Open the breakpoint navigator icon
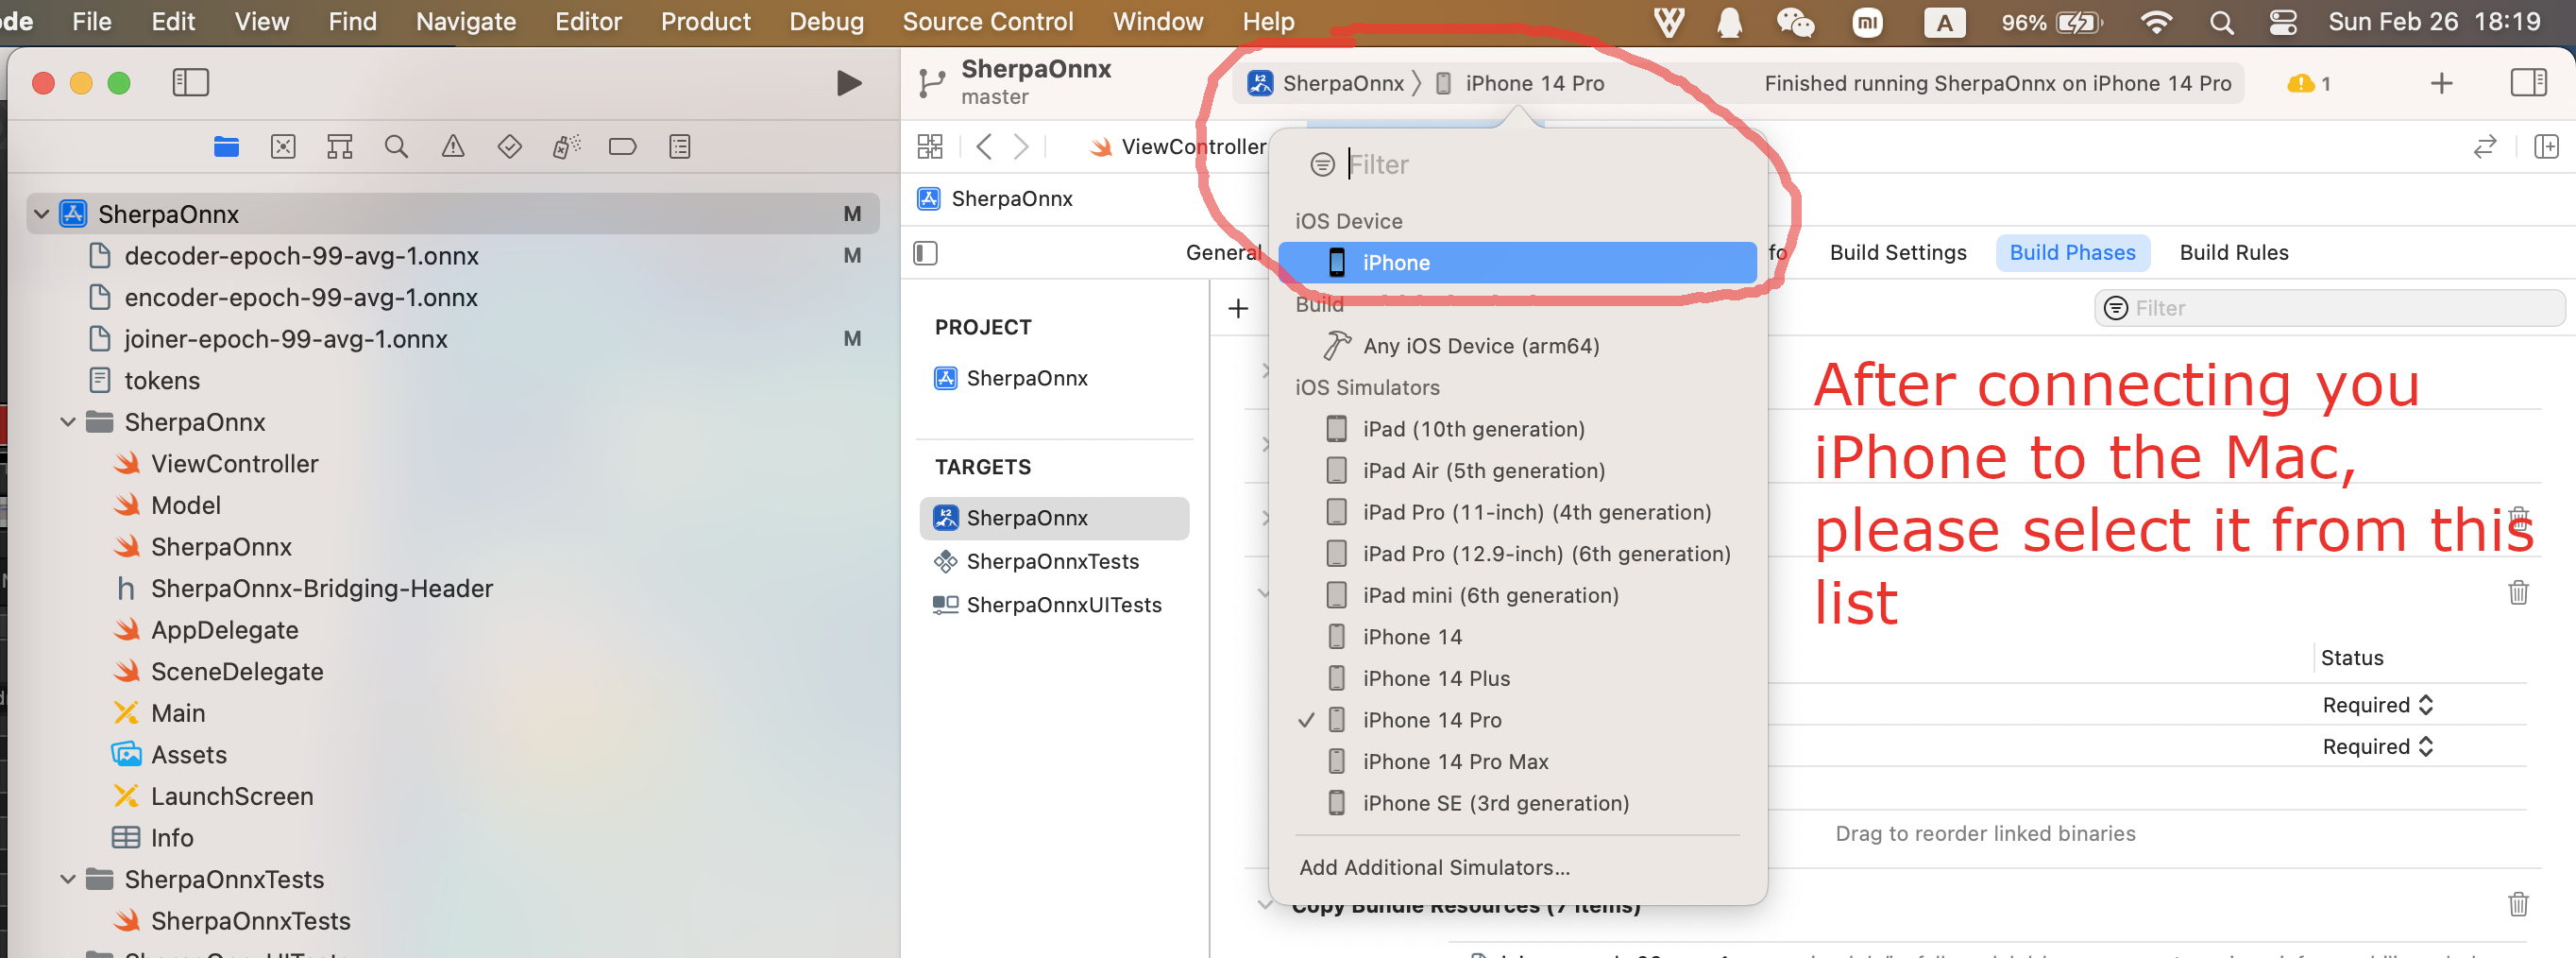The image size is (2576, 958). (x=622, y=147)
